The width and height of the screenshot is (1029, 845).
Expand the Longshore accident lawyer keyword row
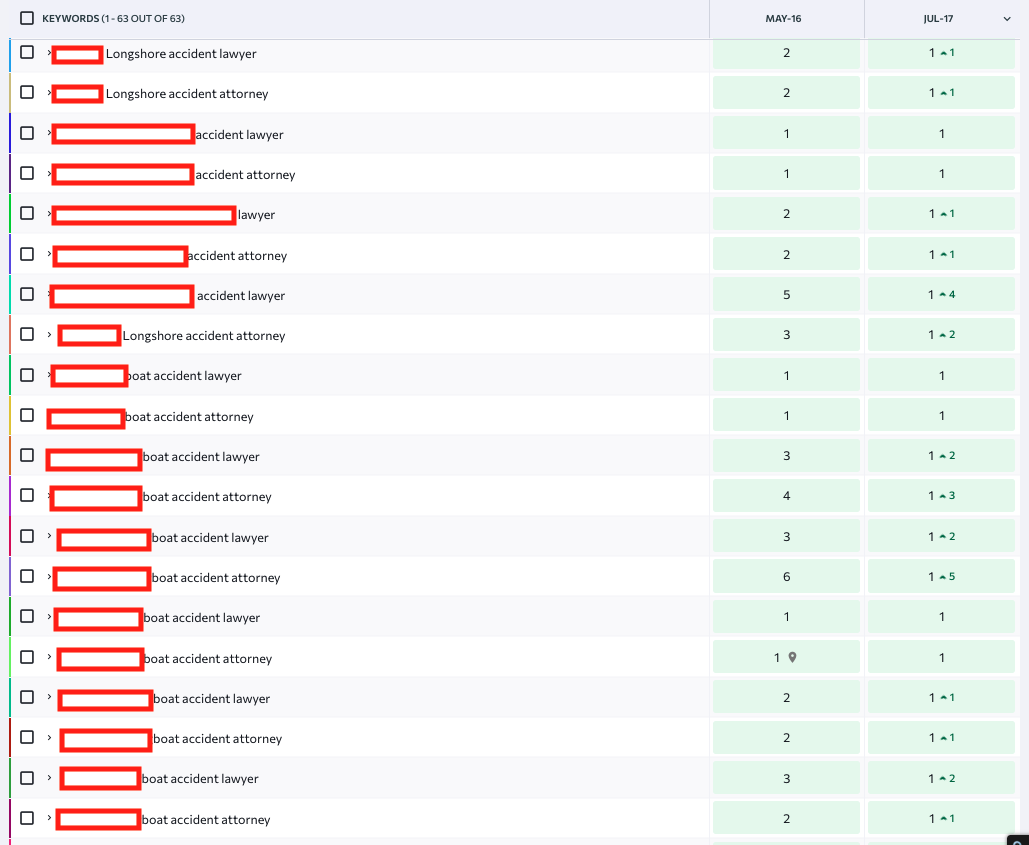coord(49,52)
